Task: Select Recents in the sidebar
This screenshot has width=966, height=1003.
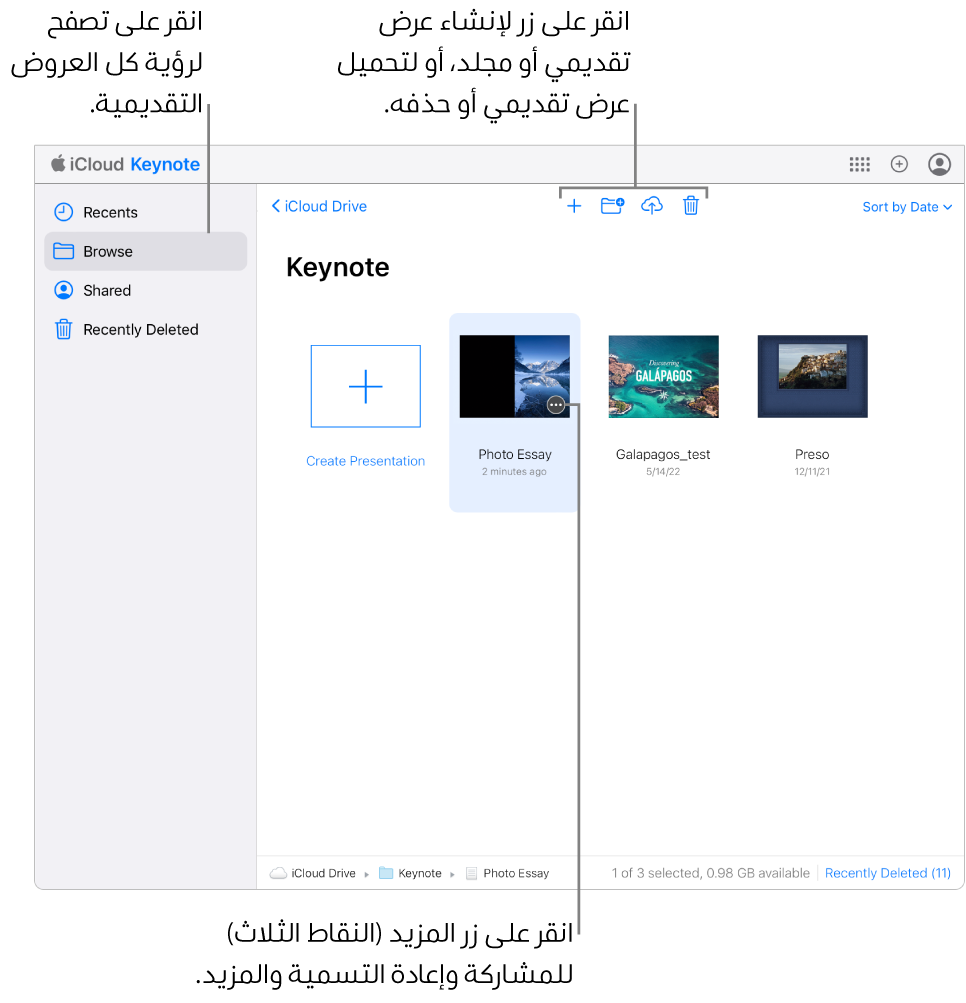Action: tap(145, 212)
